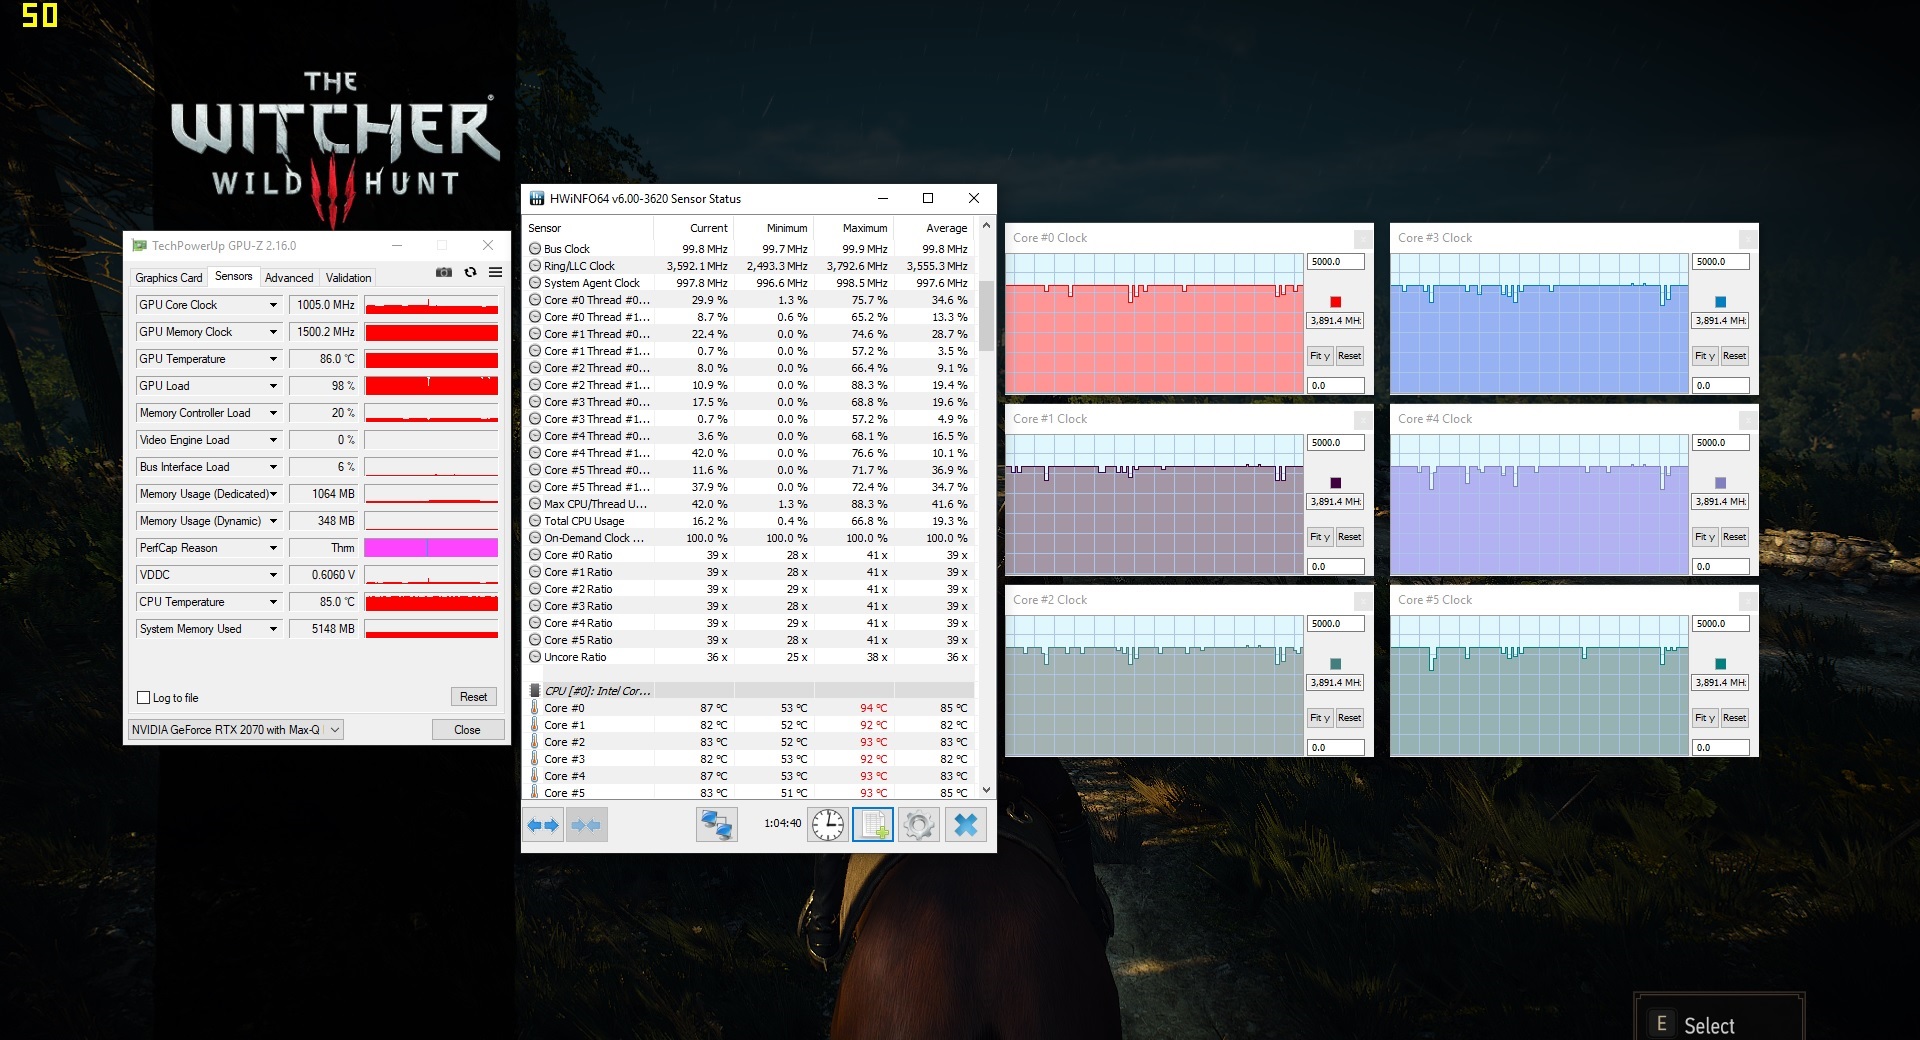Expand GPU Temperature sensor dropdown
Image resolution: width=1920 pixels, height=1040 pixels.
[273, 359]
